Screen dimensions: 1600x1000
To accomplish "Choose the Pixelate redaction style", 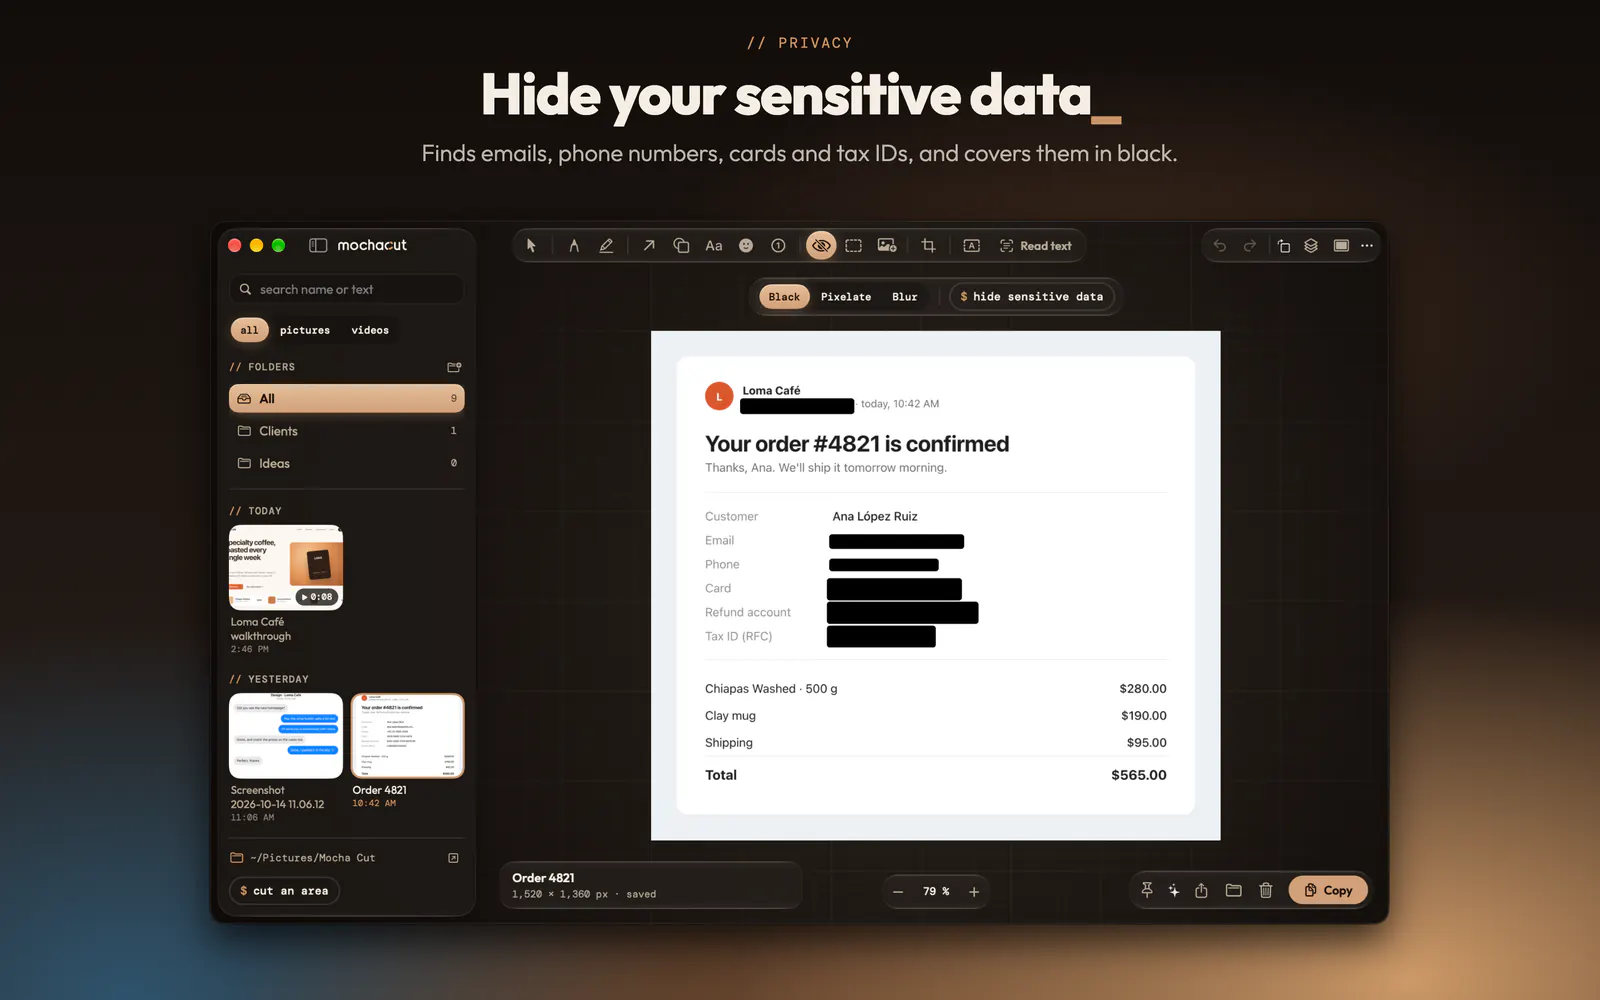I will click(x=846, y=297).
